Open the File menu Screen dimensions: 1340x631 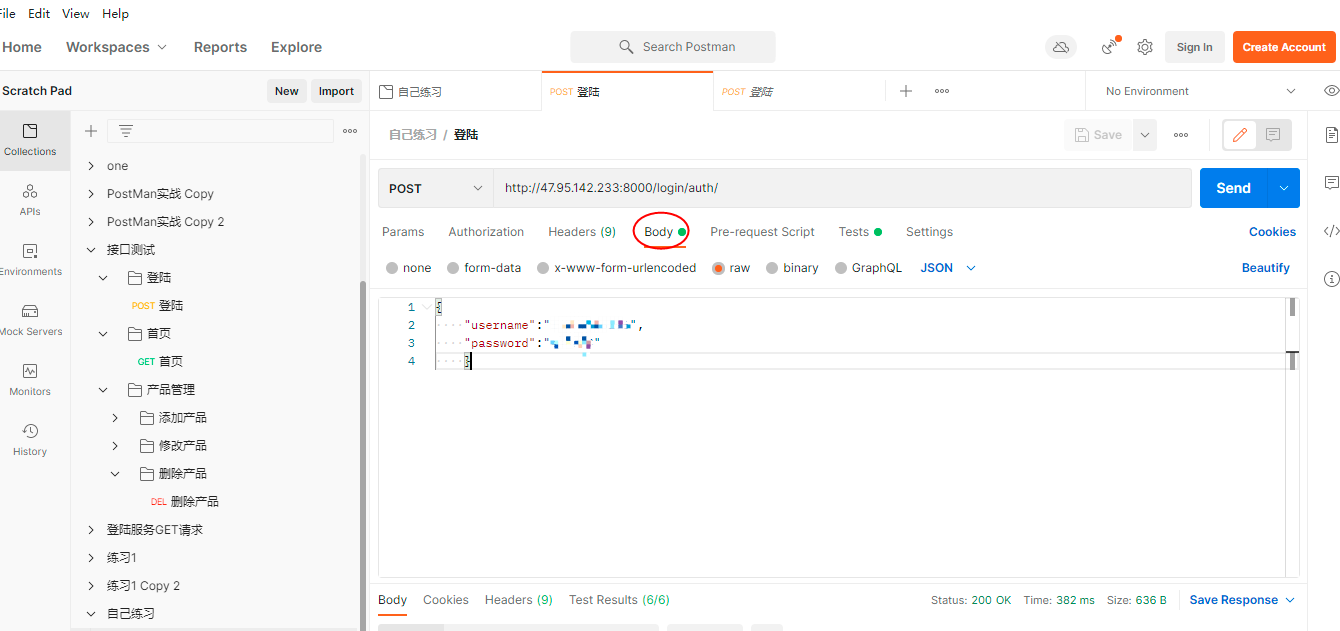coord(8,14)
